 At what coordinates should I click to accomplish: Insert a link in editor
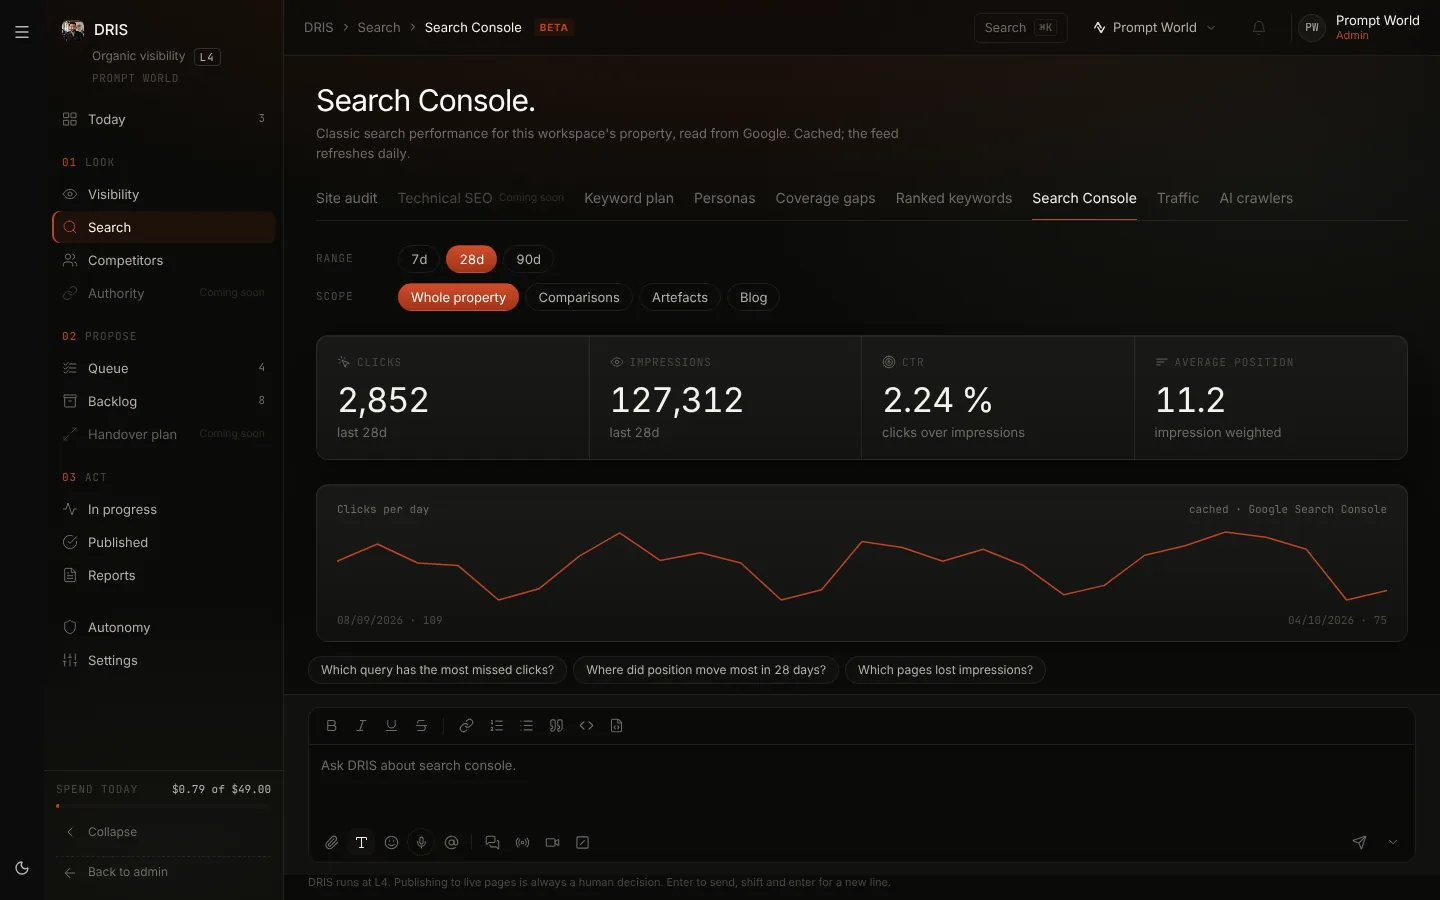pos(466,726)
